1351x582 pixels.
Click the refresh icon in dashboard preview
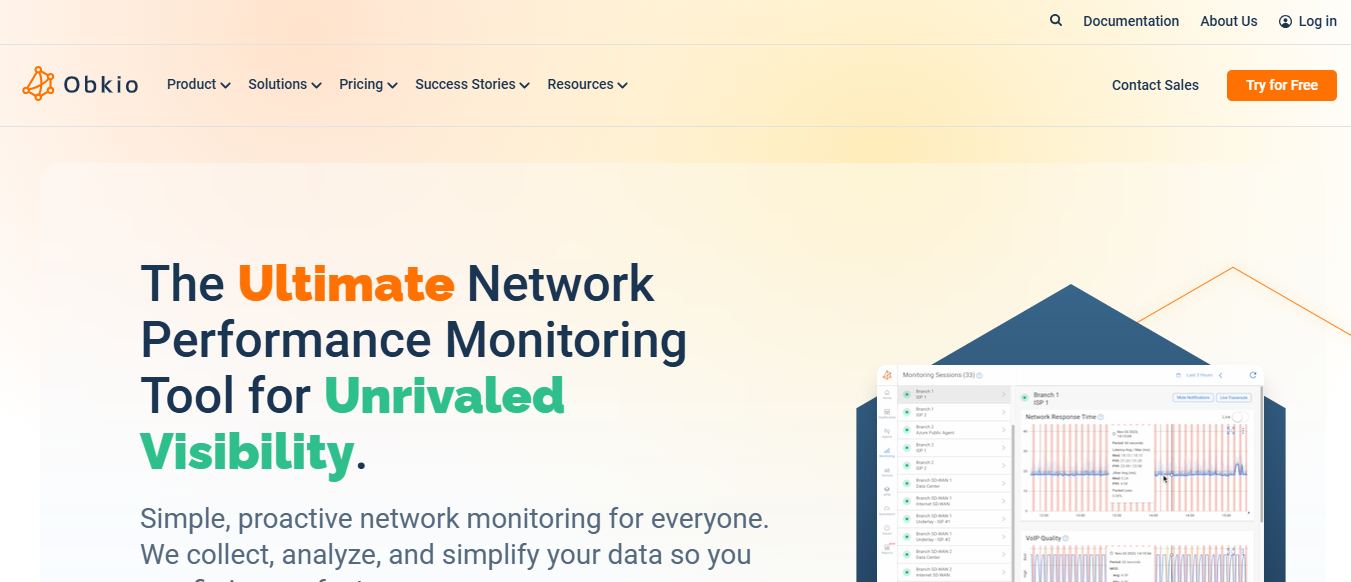[x=1252, y=375]
